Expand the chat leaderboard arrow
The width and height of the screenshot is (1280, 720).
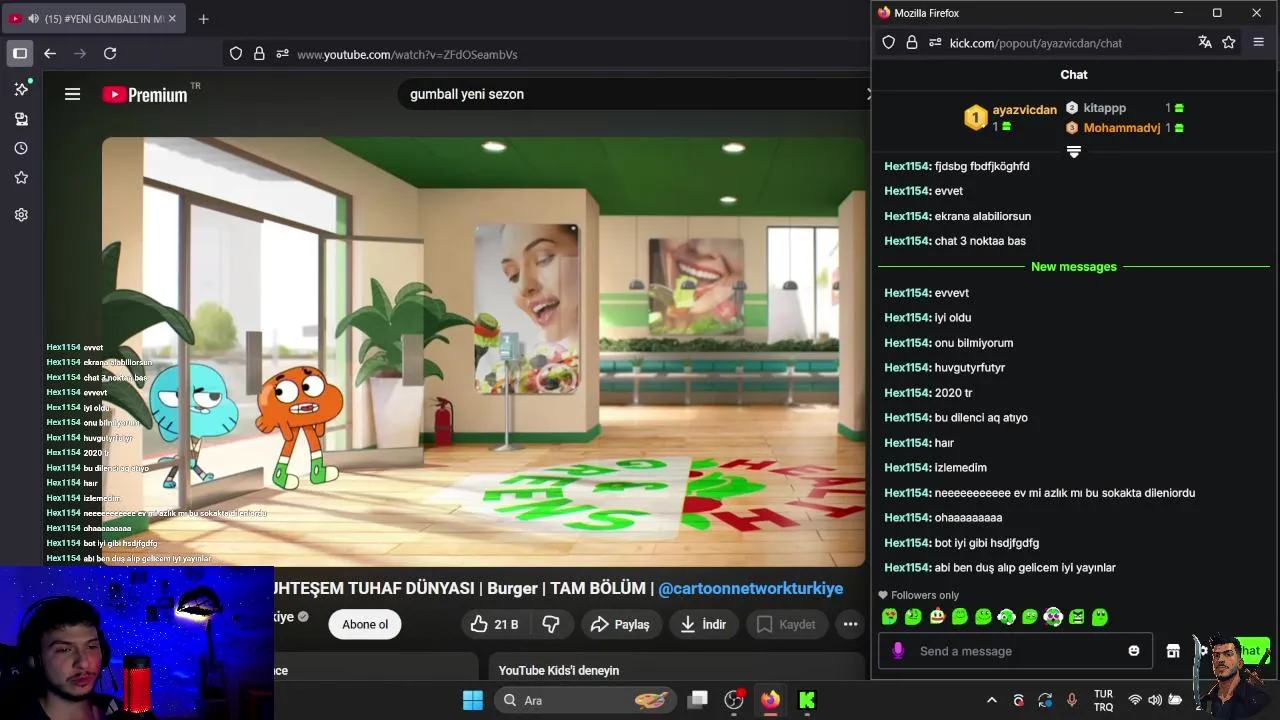coord(1074,152)
